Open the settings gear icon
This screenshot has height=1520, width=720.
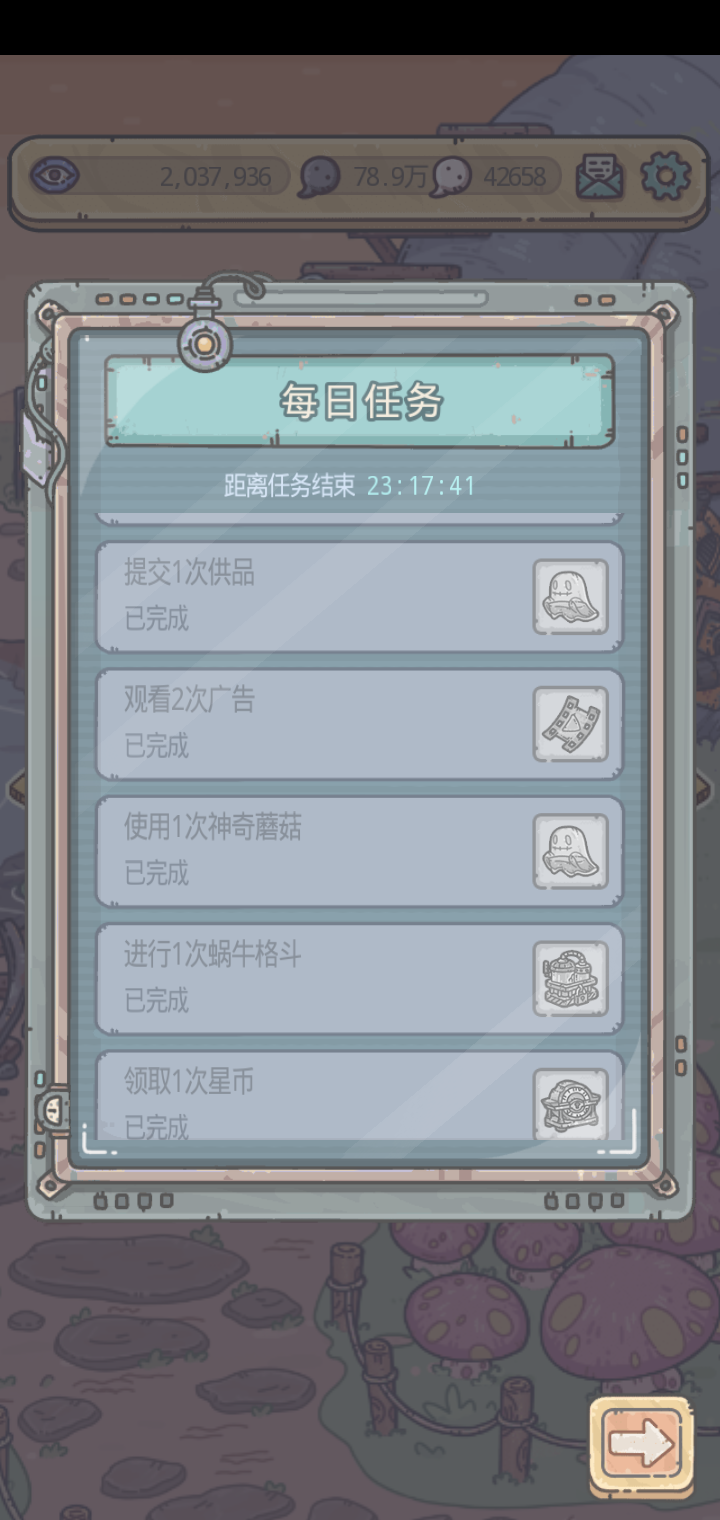(x=665, y=177)
